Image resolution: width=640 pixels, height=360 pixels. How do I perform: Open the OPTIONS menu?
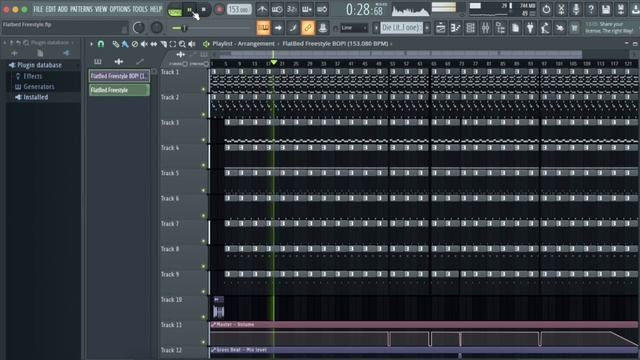[120, 9]
